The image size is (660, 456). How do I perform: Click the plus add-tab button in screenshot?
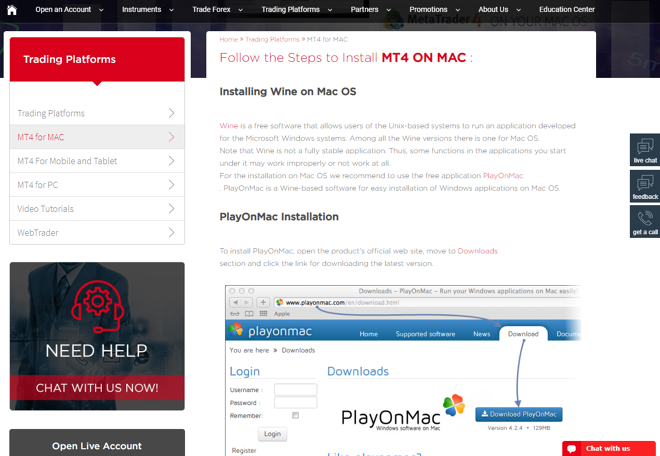(263, 302)
